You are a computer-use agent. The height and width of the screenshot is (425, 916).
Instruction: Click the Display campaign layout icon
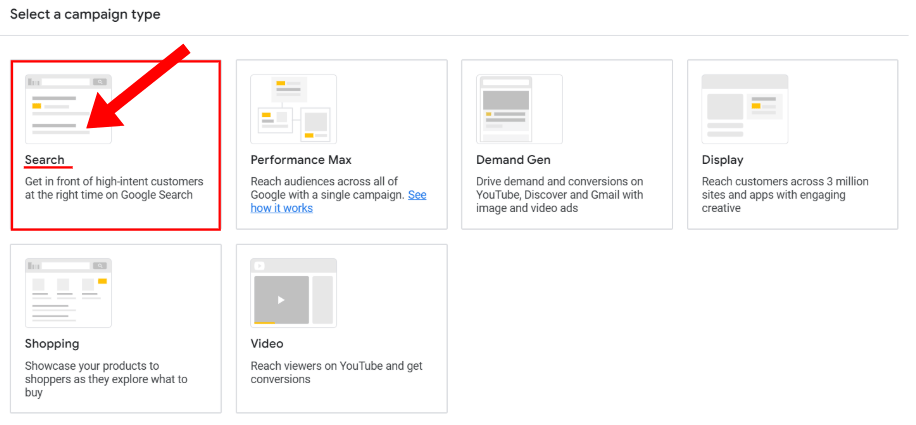coord(744,108)
